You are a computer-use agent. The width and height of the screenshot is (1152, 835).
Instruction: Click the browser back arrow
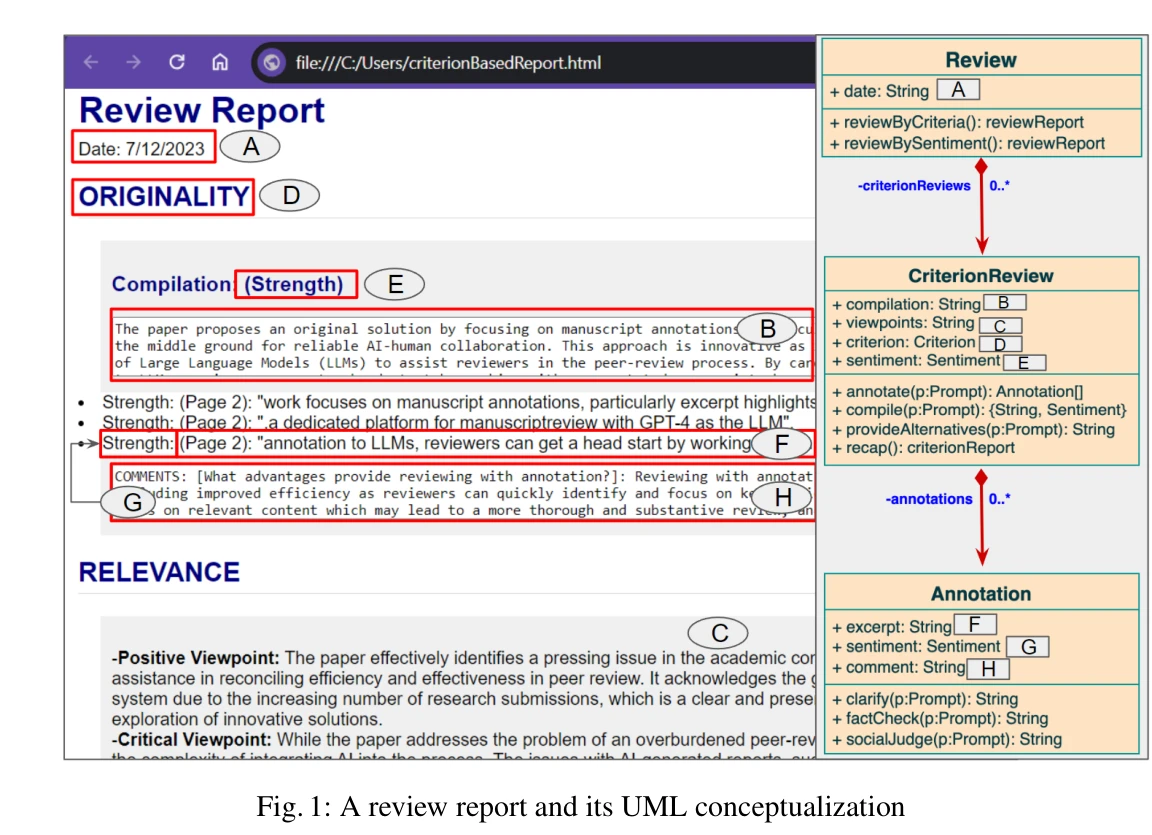pyautogui.click(x=91, y=63)
